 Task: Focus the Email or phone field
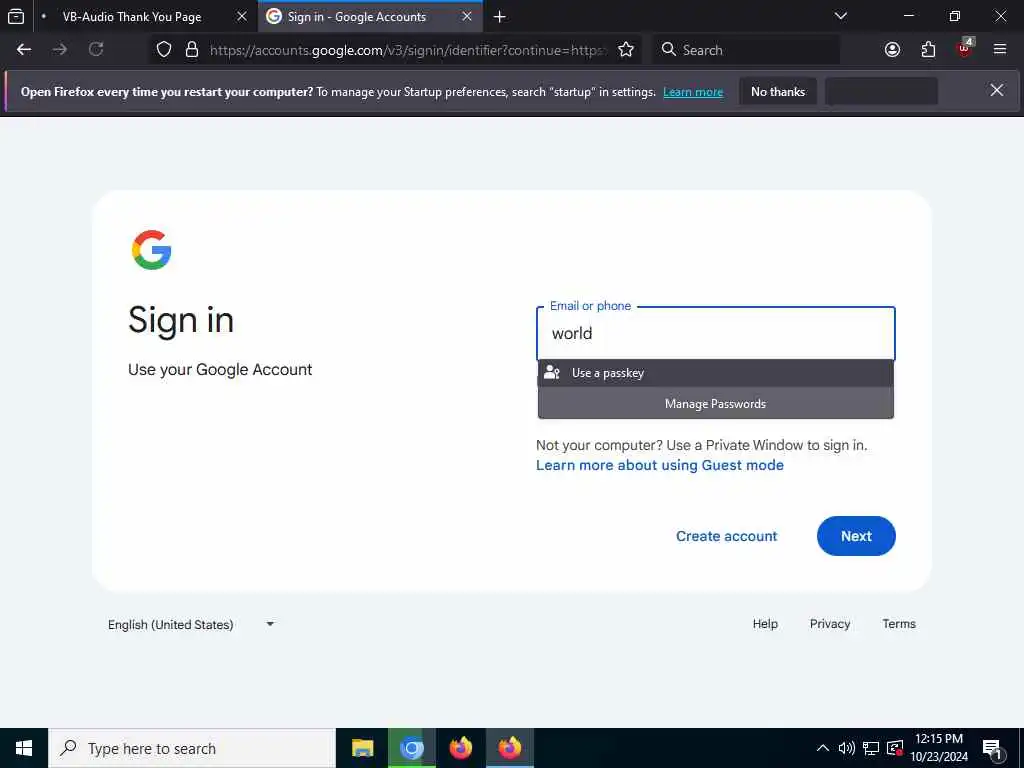(716, 334)
